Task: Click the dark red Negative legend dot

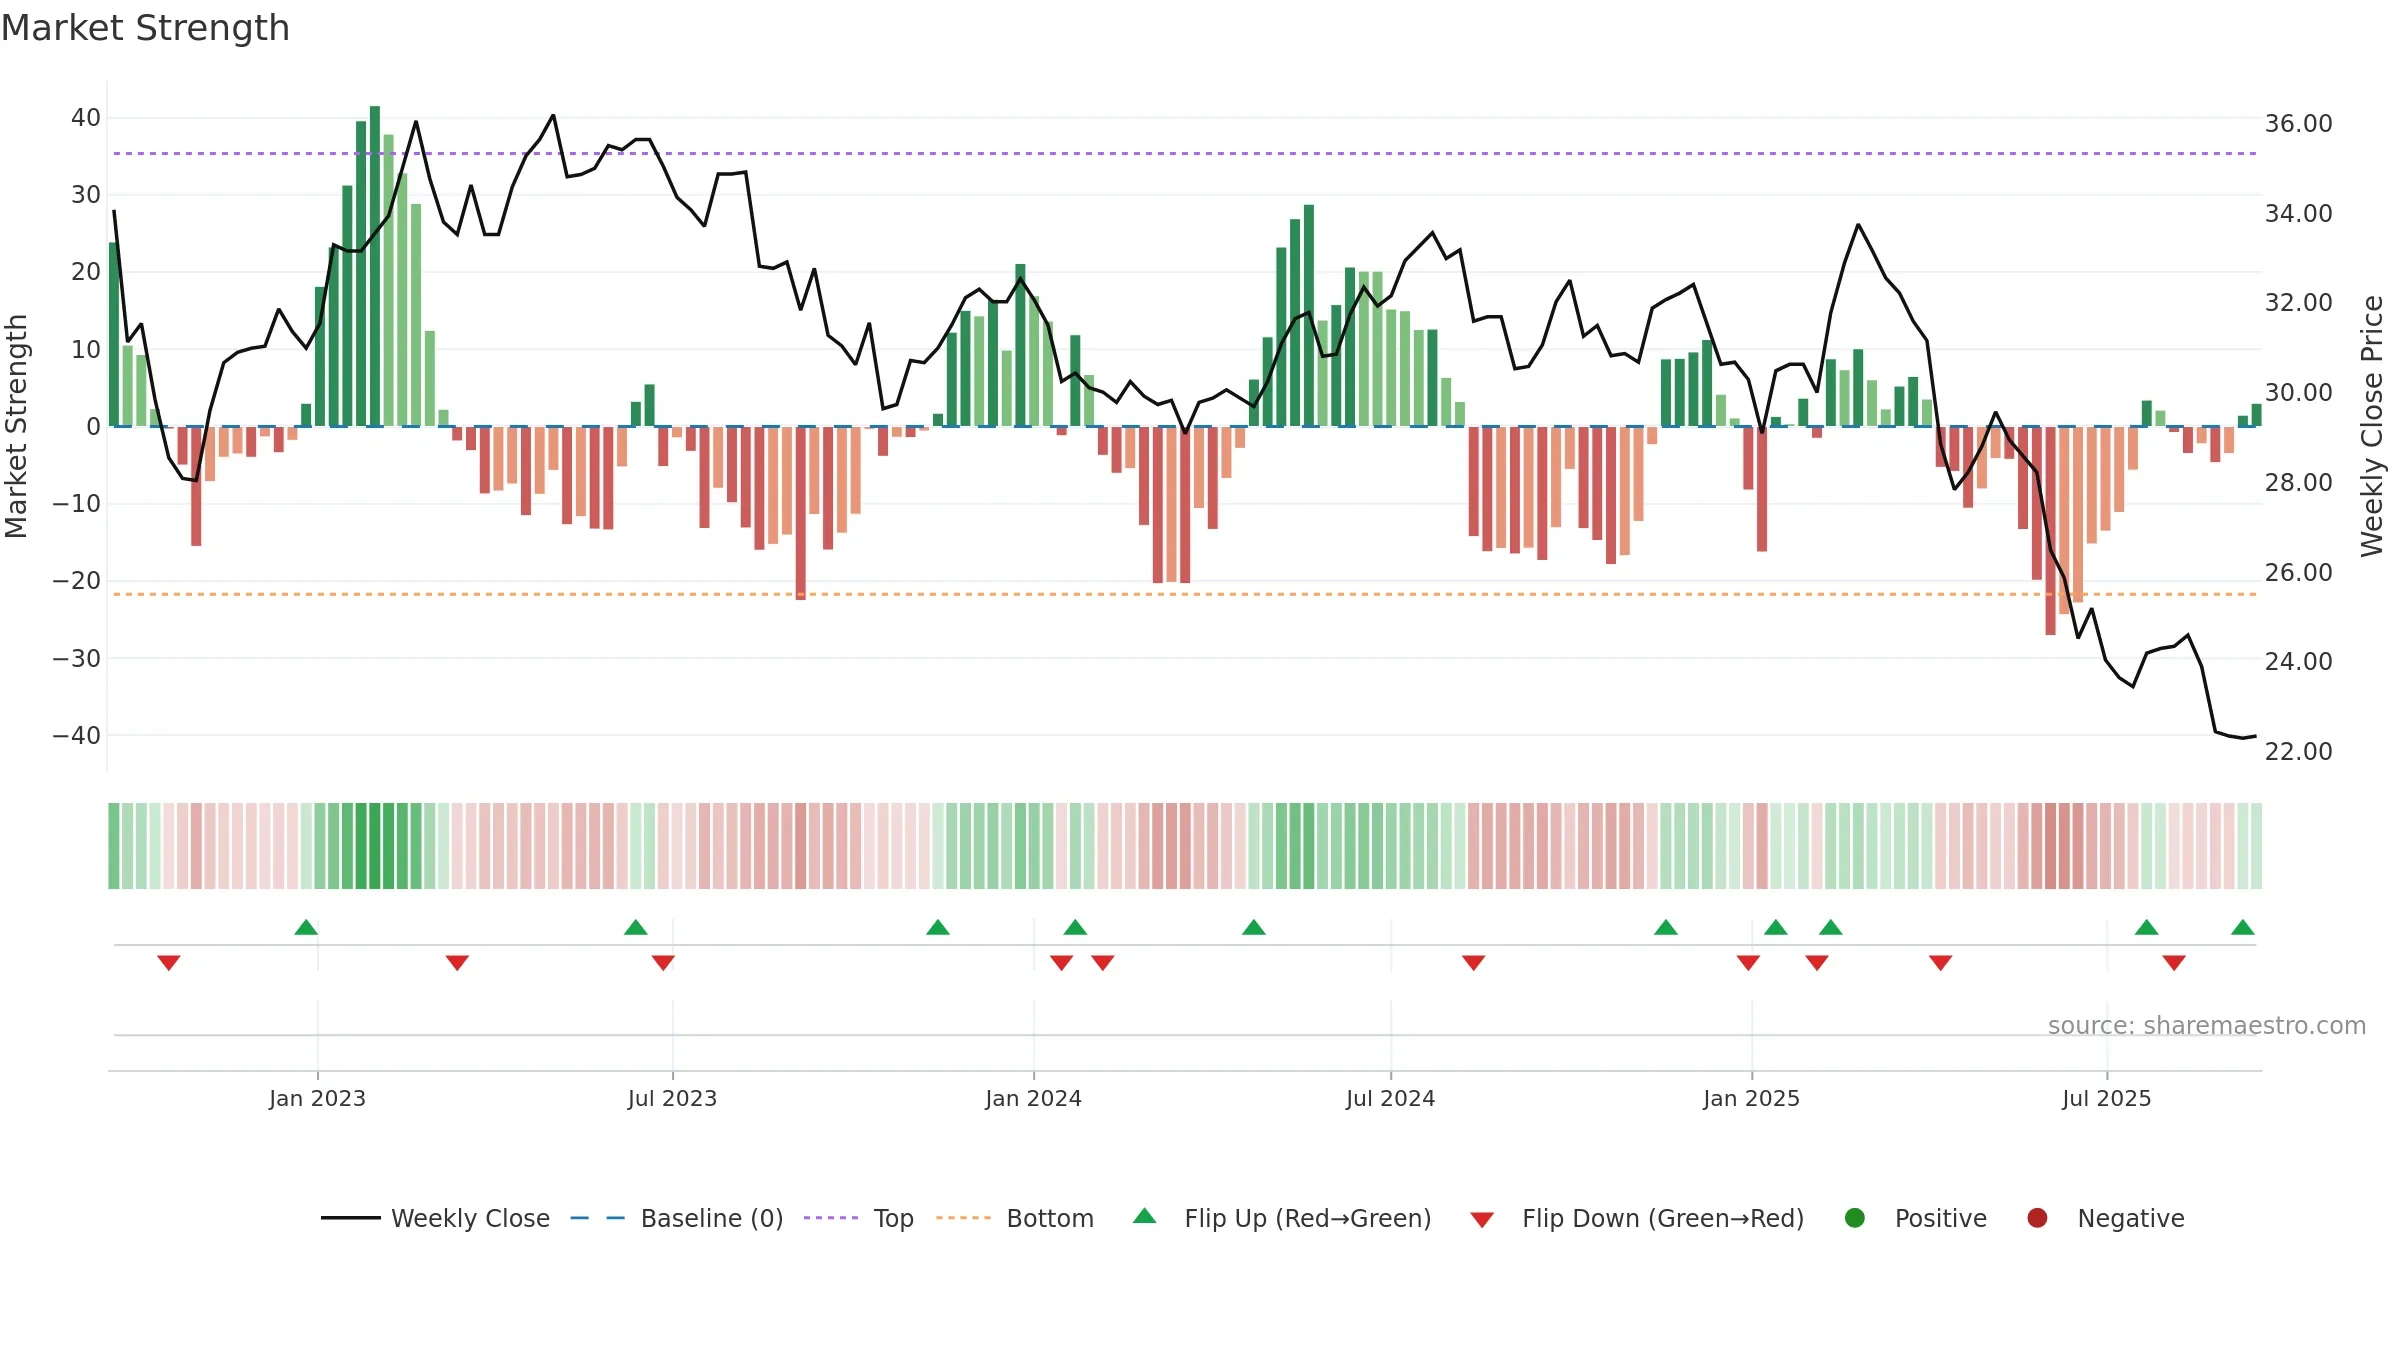Action: pos(2037,1218)
